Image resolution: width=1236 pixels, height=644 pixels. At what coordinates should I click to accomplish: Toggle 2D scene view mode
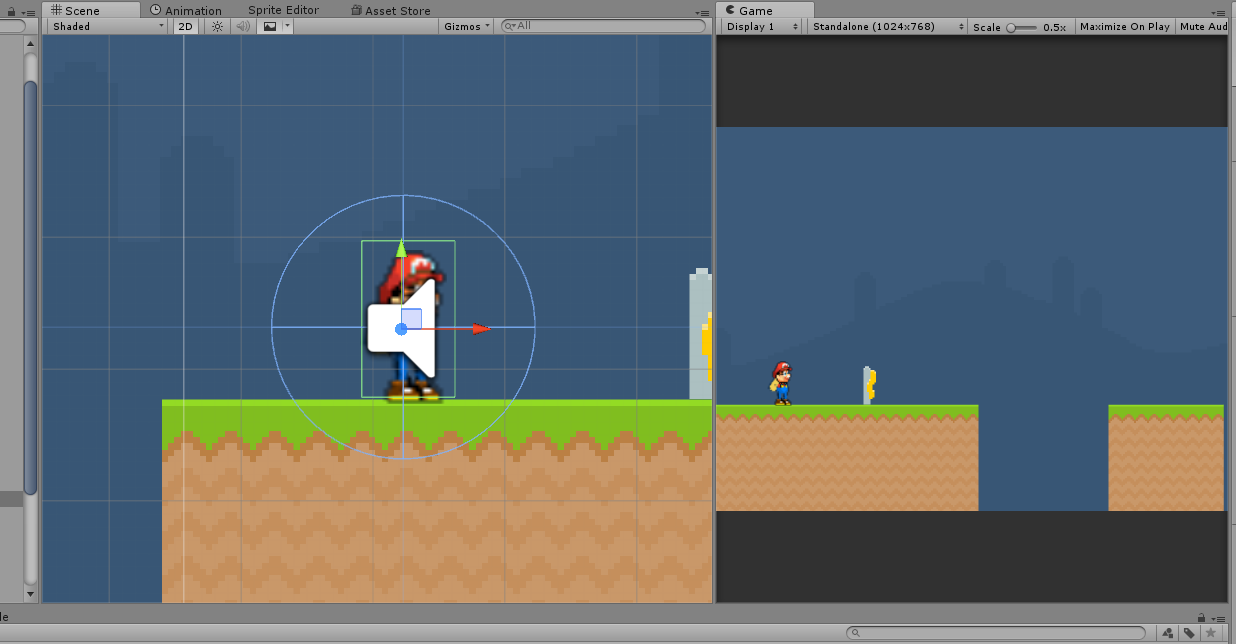click(186, 26)
